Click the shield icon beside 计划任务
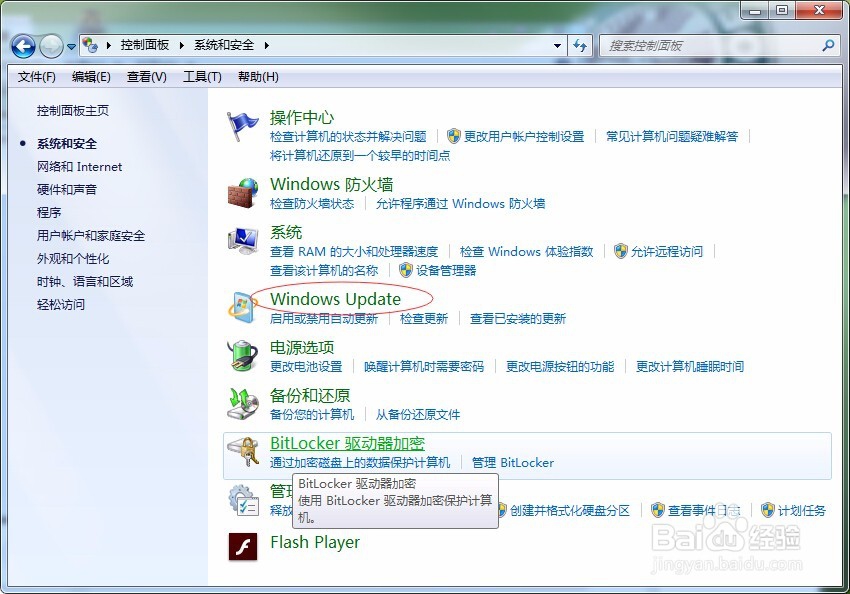This screenshot has height=594, width=850. tap(768, 510)
